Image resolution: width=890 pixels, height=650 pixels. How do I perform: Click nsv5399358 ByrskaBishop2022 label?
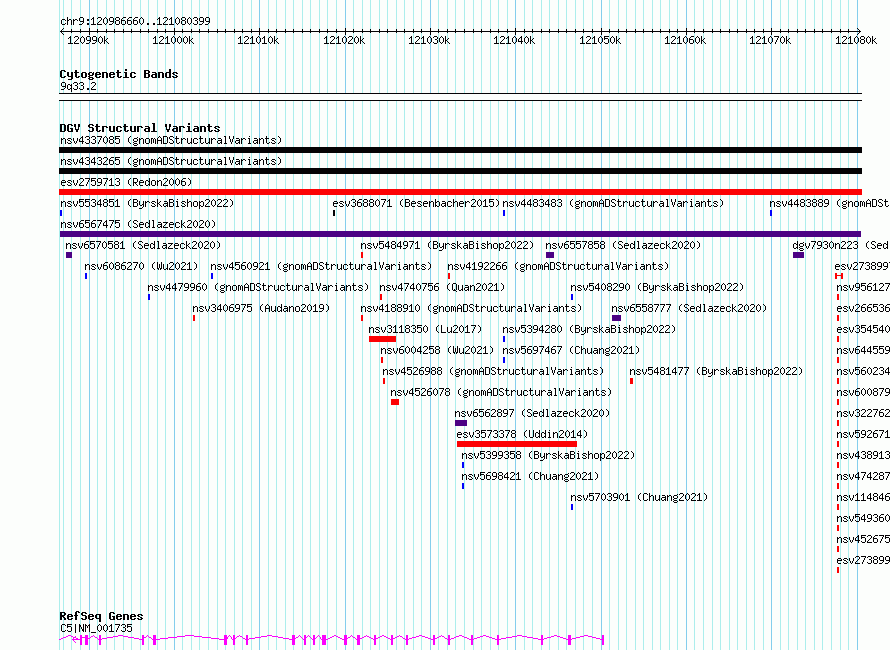point(548,455)
